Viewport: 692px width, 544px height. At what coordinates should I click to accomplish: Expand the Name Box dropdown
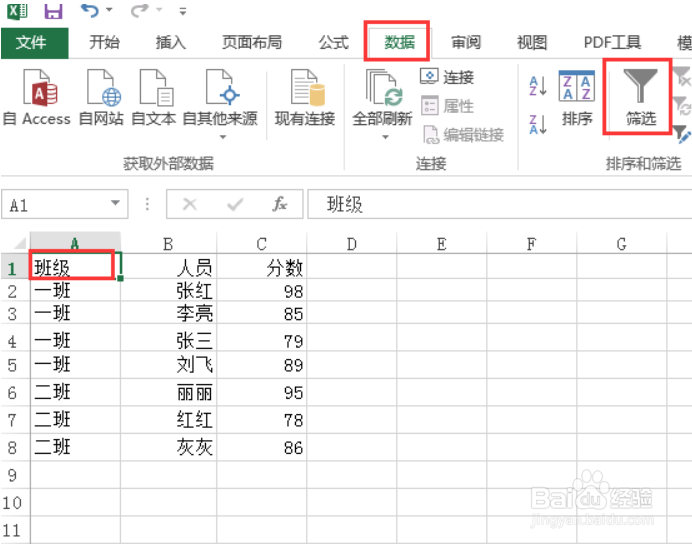115,203
